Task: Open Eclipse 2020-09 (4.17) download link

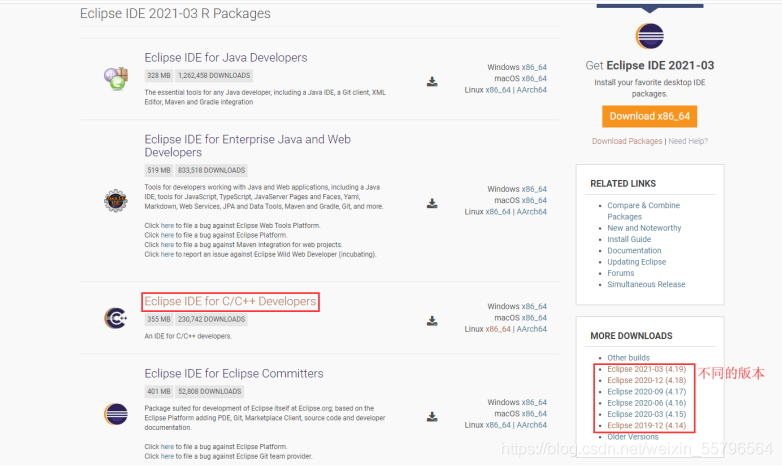Action: tap(646, 392)
